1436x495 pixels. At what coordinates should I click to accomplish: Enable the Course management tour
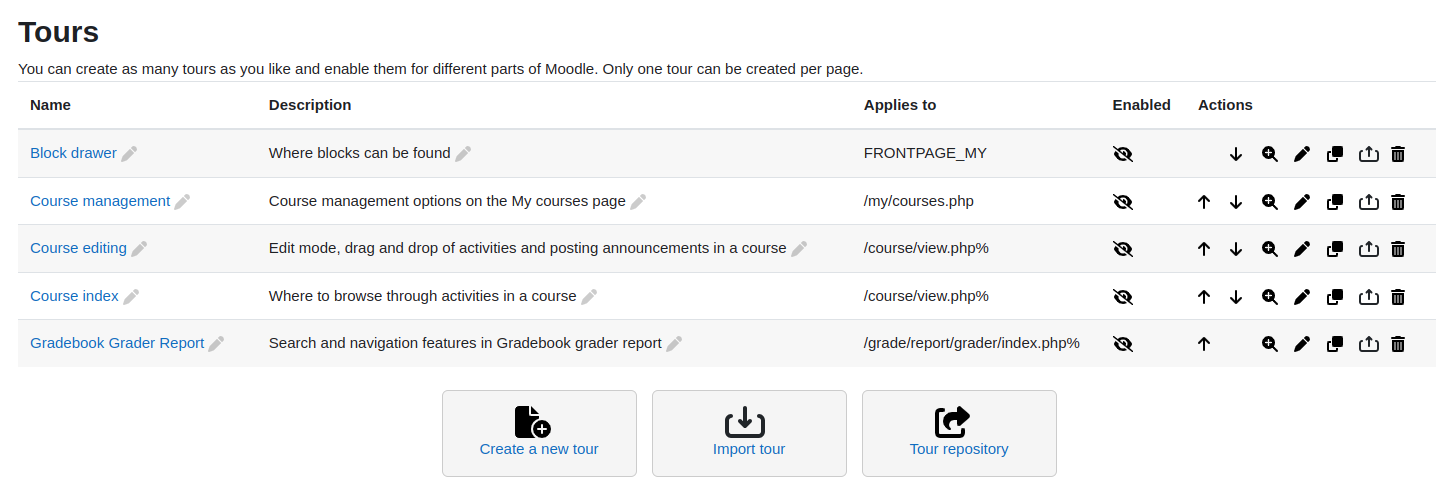pyautogui.click(x=1123, y=201)
